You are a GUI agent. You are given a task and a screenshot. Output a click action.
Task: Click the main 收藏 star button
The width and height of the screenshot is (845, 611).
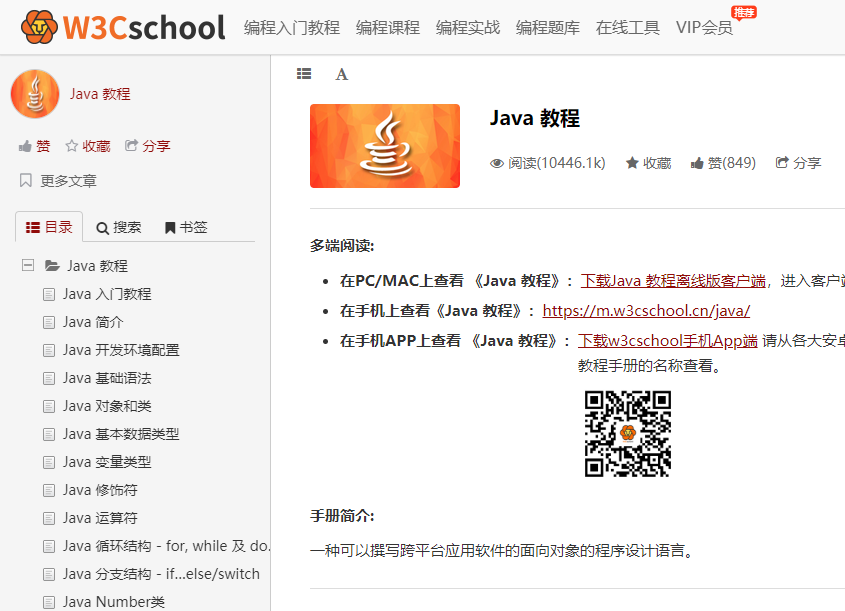pos(648,163)
